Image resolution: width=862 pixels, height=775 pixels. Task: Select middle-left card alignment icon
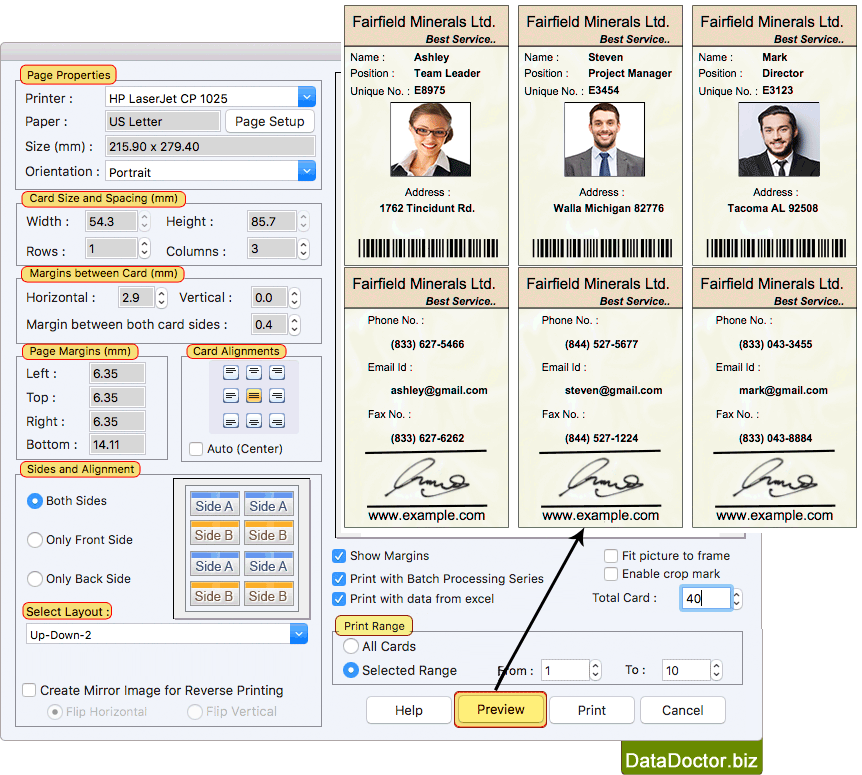tap(231, 396)
